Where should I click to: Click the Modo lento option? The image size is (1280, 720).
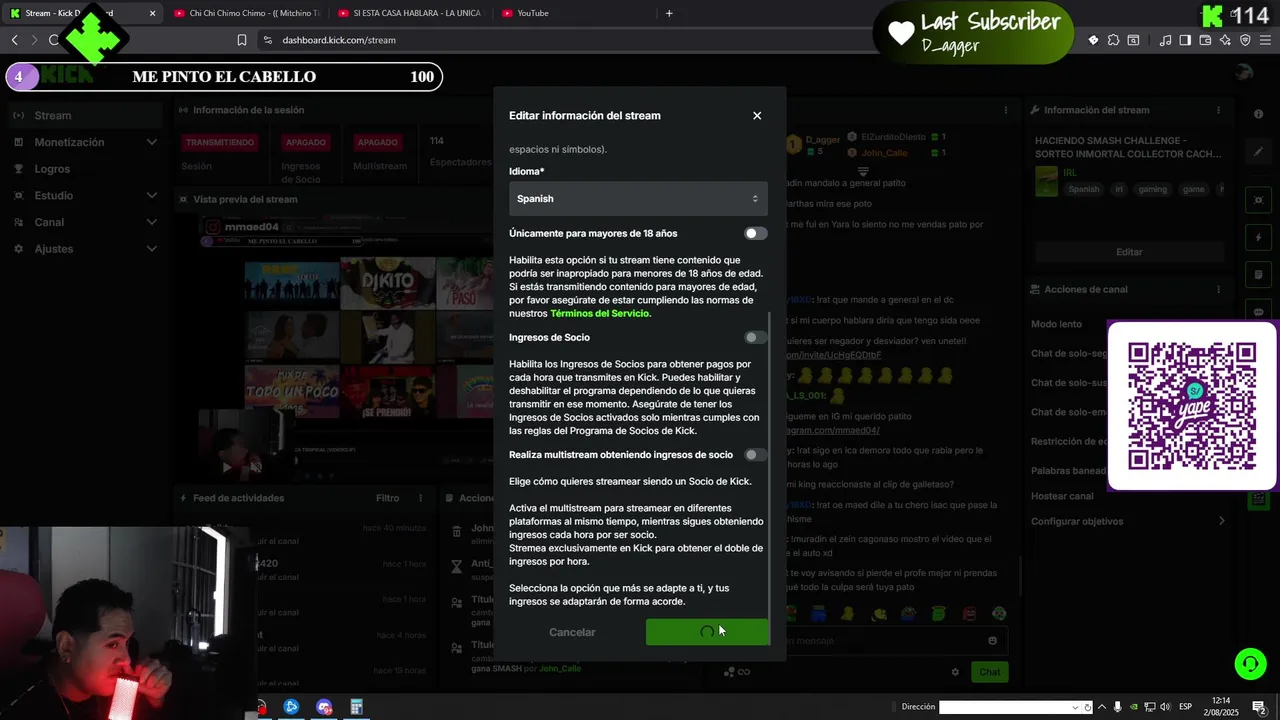pyautogui.click(x=1056, y=324)
